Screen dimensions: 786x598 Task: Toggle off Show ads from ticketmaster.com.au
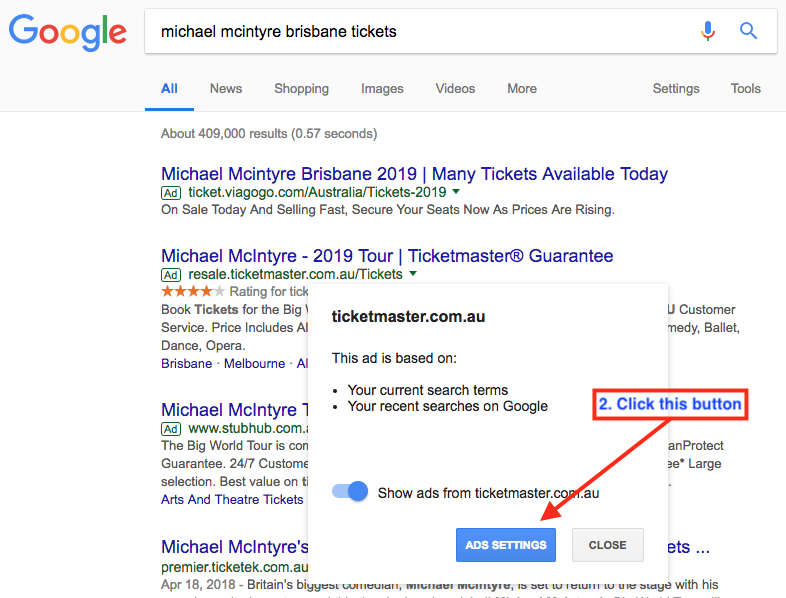click(350, 491)
